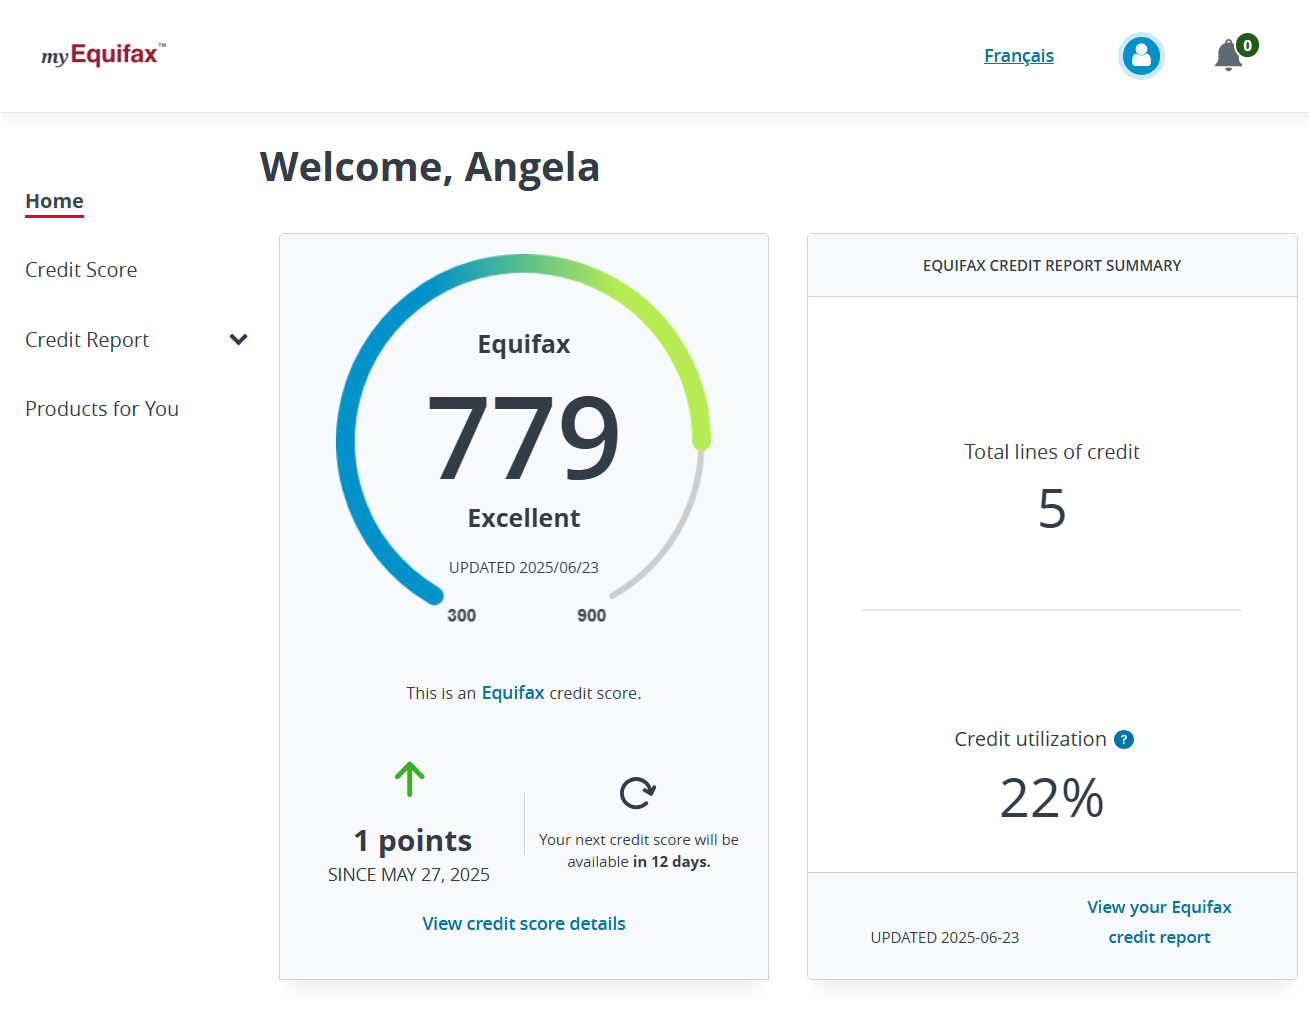Click the 22% credit utilization value
This screenshot has width=1309, height=1010.
1051,799
